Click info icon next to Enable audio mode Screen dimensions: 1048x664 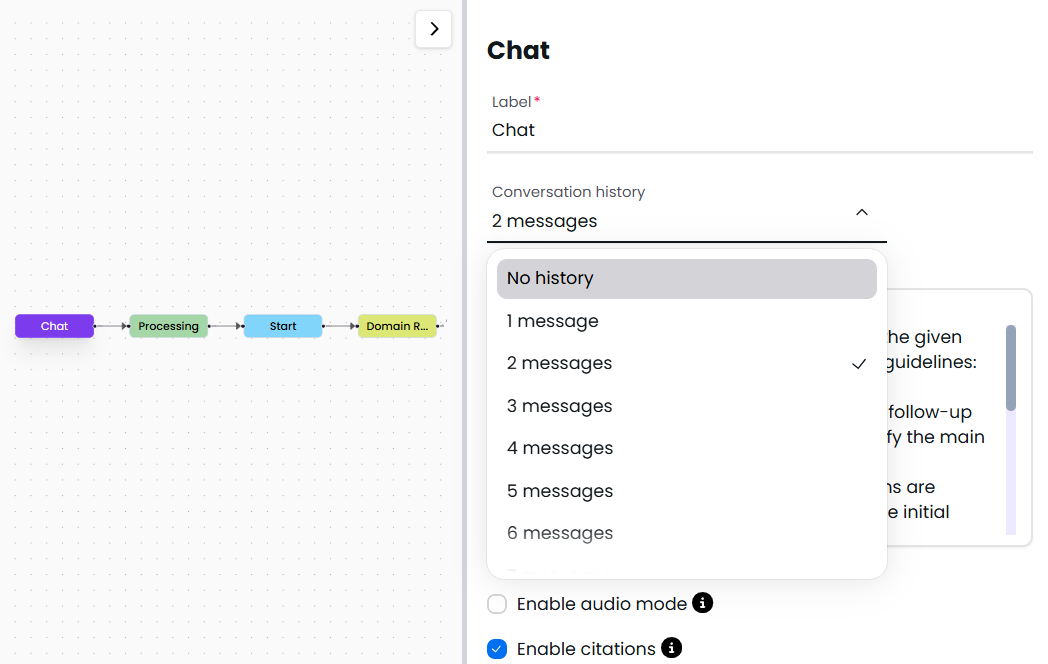pos(703,603)
